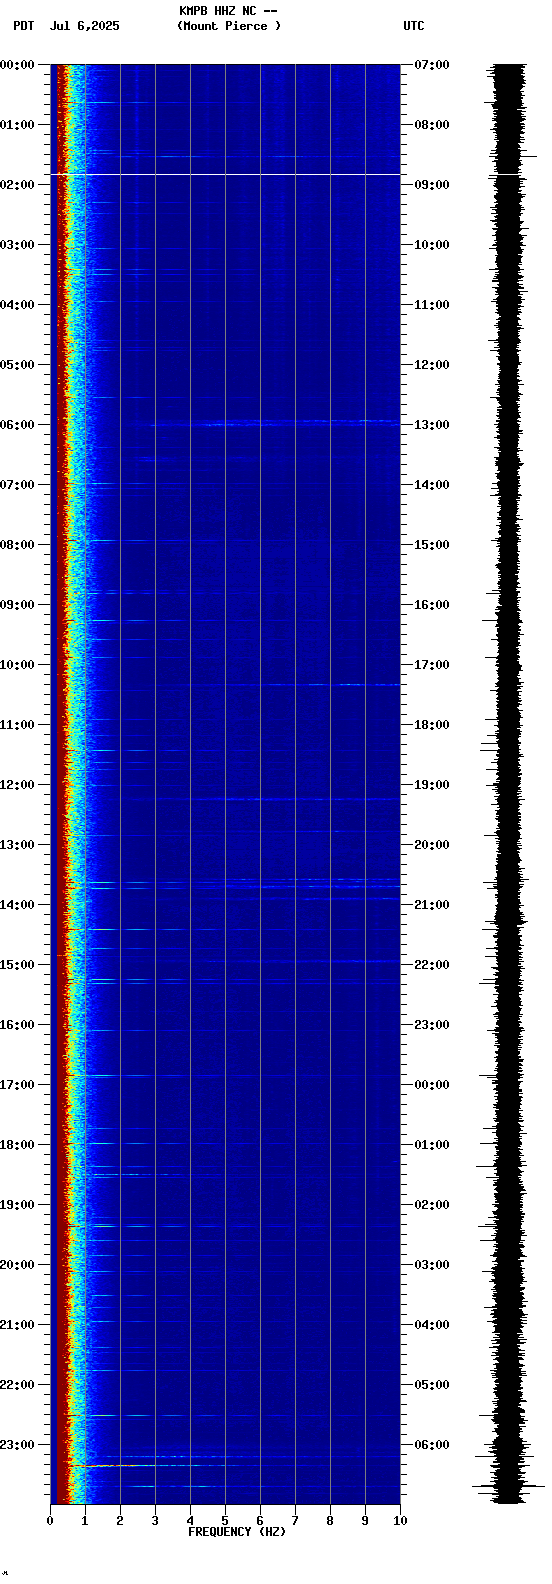Click the 17:00 PDT time label
The image size is (552, 1584).
click(x=17, y=1085)
